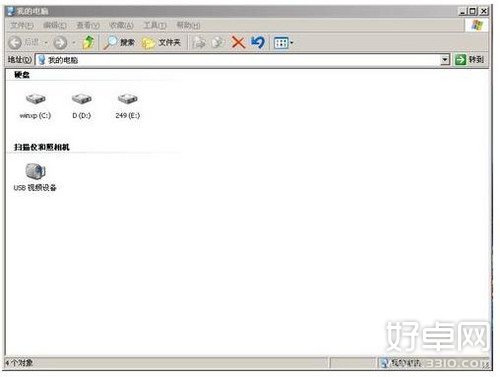Image resolution: width=500 pixels, height=377 pixels.
Task: Open the 收藏(A) menu
Action: [x=122, y=25]
